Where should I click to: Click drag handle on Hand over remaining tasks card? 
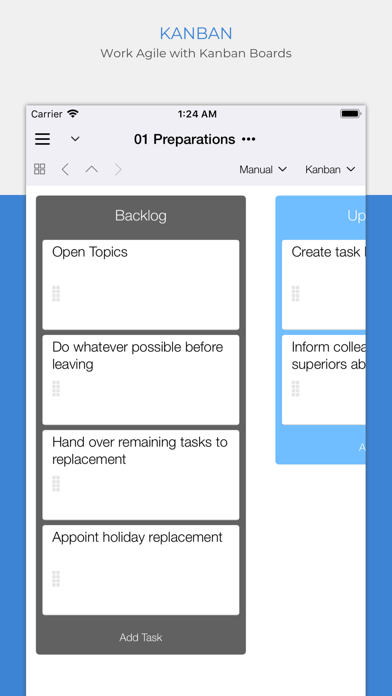click(x=56, y=483)
